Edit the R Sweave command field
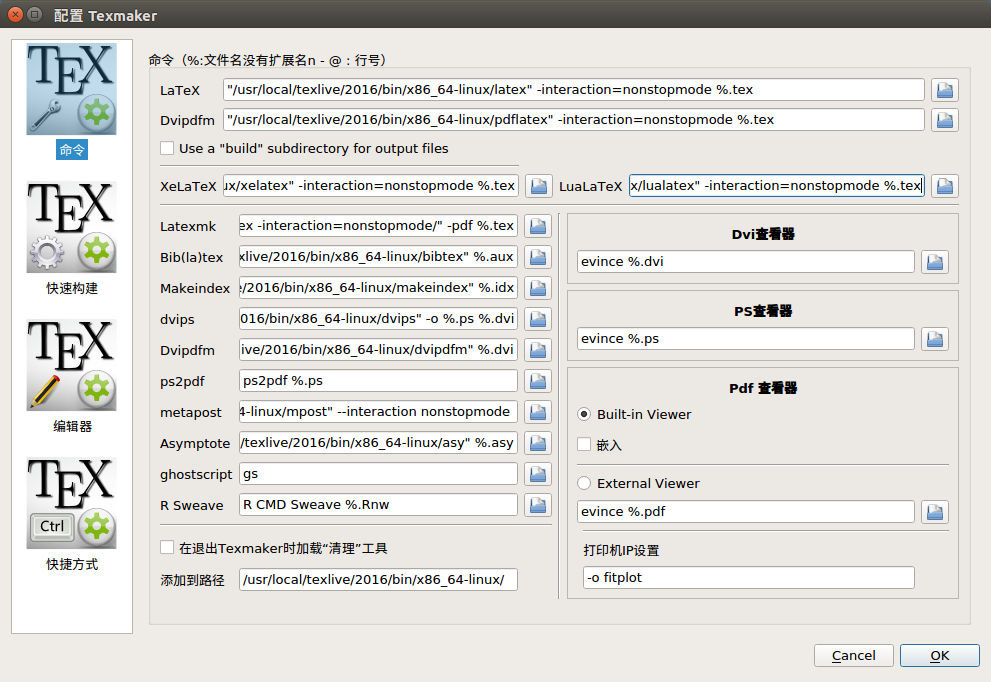Viewport: 991px width, 682px height. click(x=378, y=504)
